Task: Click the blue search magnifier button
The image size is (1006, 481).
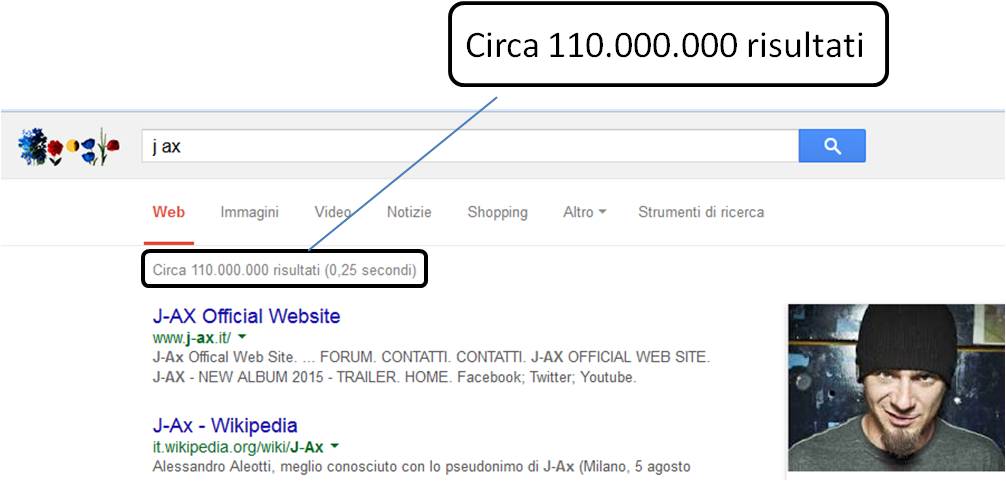Action: tap(832, 146)
